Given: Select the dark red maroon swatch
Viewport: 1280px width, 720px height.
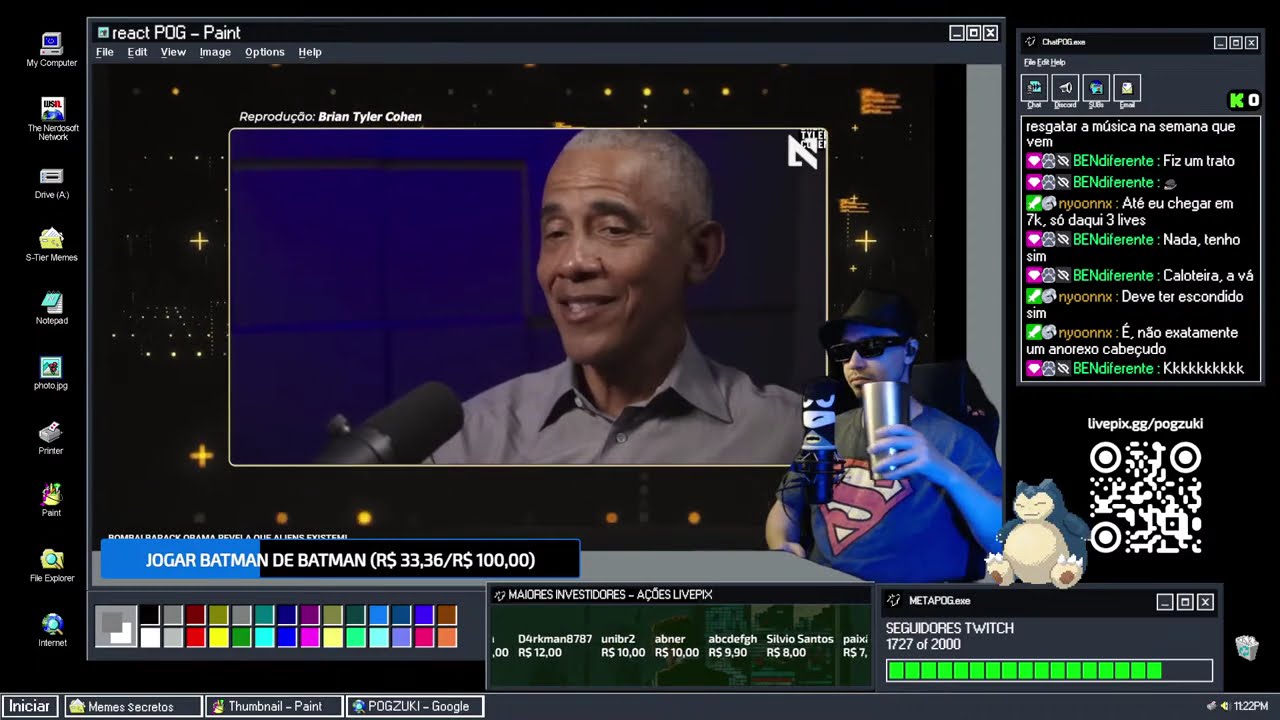Looking at the screenshot, I should tap(195, 615).
